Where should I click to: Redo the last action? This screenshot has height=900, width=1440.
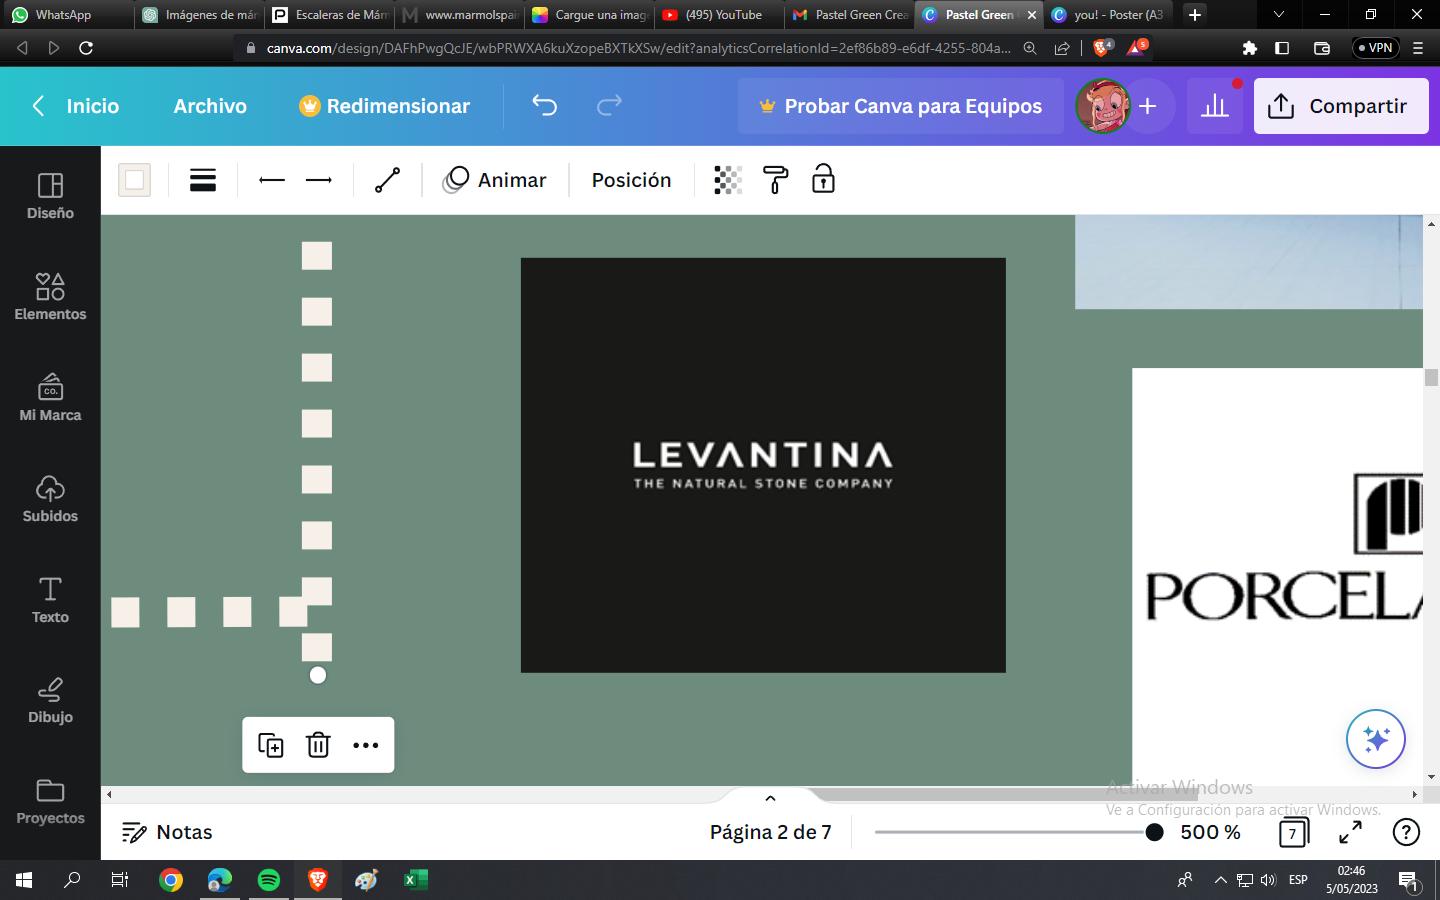(609, 105)
